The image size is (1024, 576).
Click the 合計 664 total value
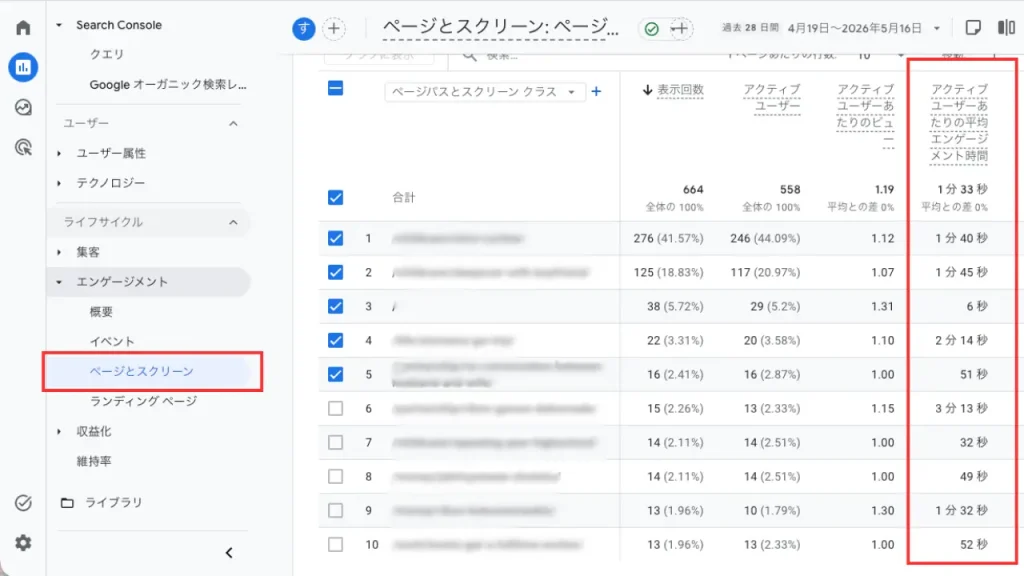click(x=693, y=189)
